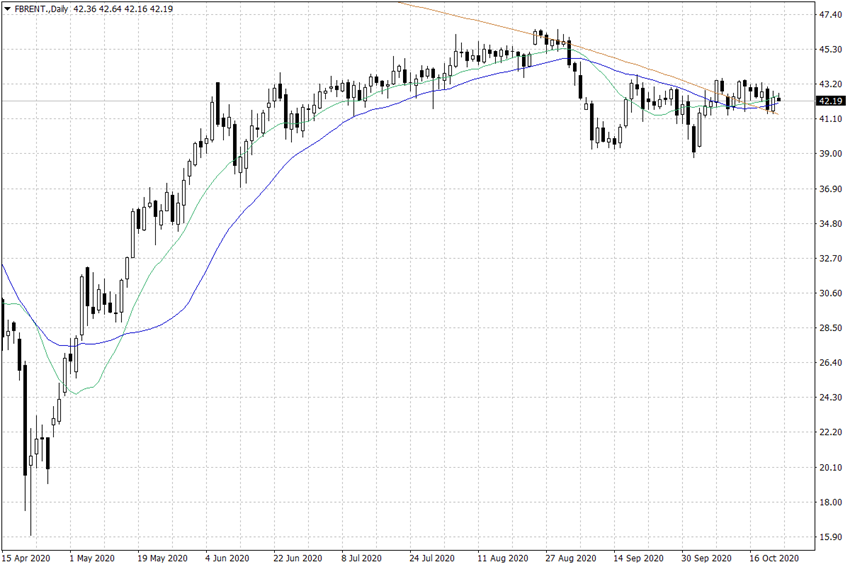
Task: Click the 26.40 price axis label
Action: 831,363
